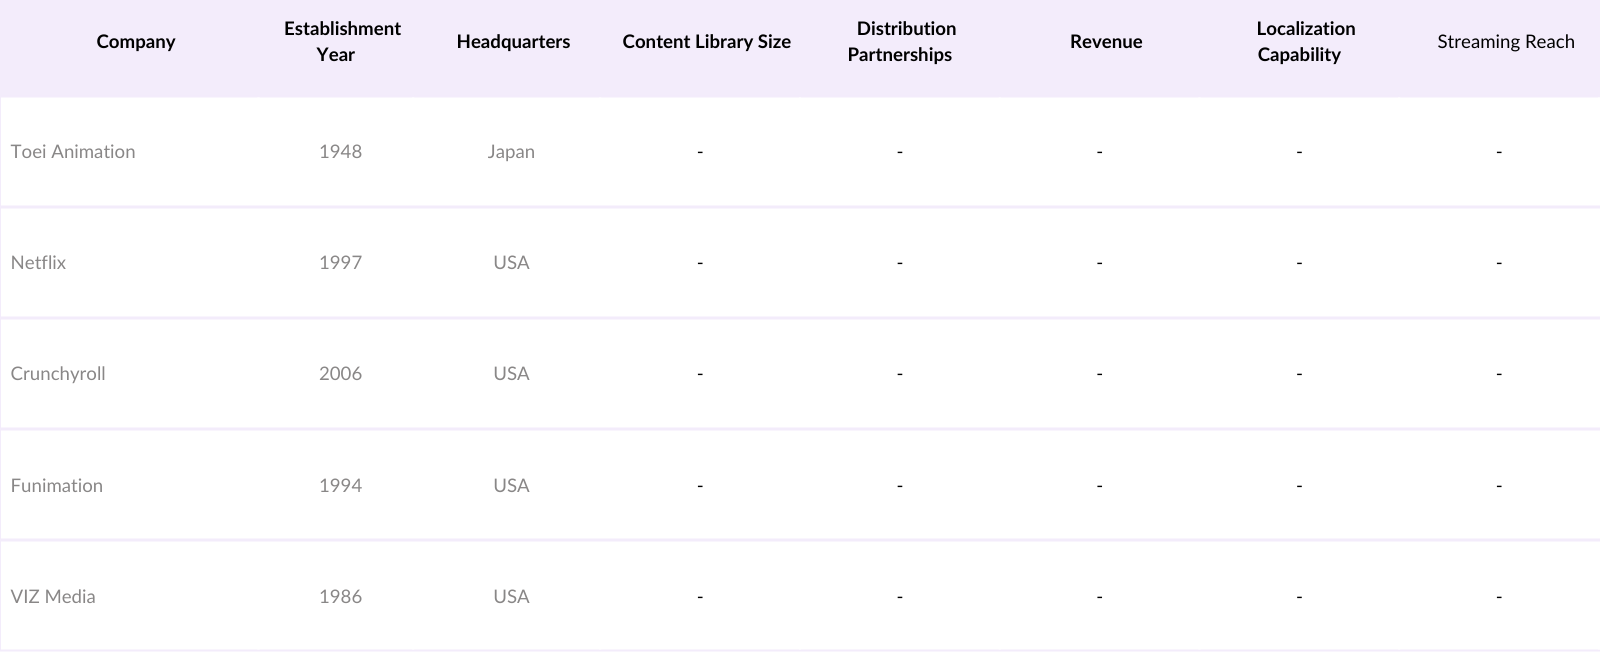Viewport: 1600px width, 653px height.
Task: Click the Distribution Partnerships column header
Action: click(900, 42)
